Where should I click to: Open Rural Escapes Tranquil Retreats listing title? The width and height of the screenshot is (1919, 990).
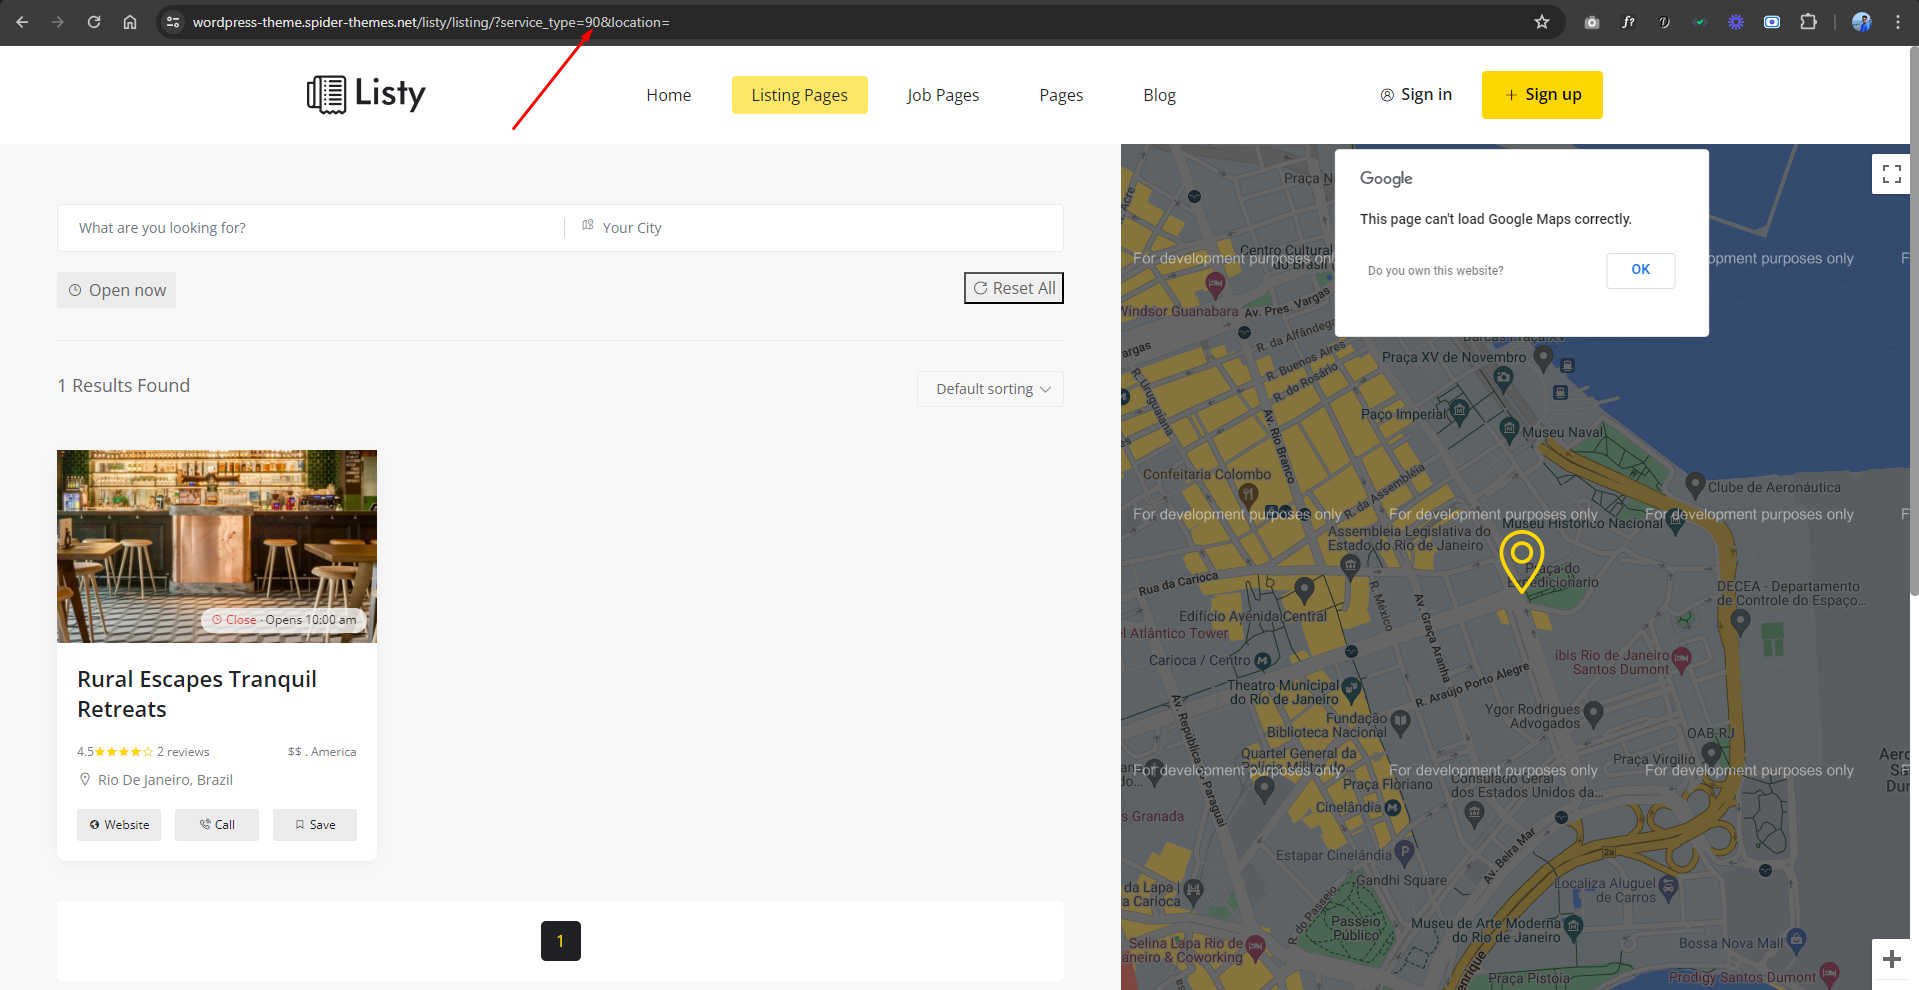197,694
